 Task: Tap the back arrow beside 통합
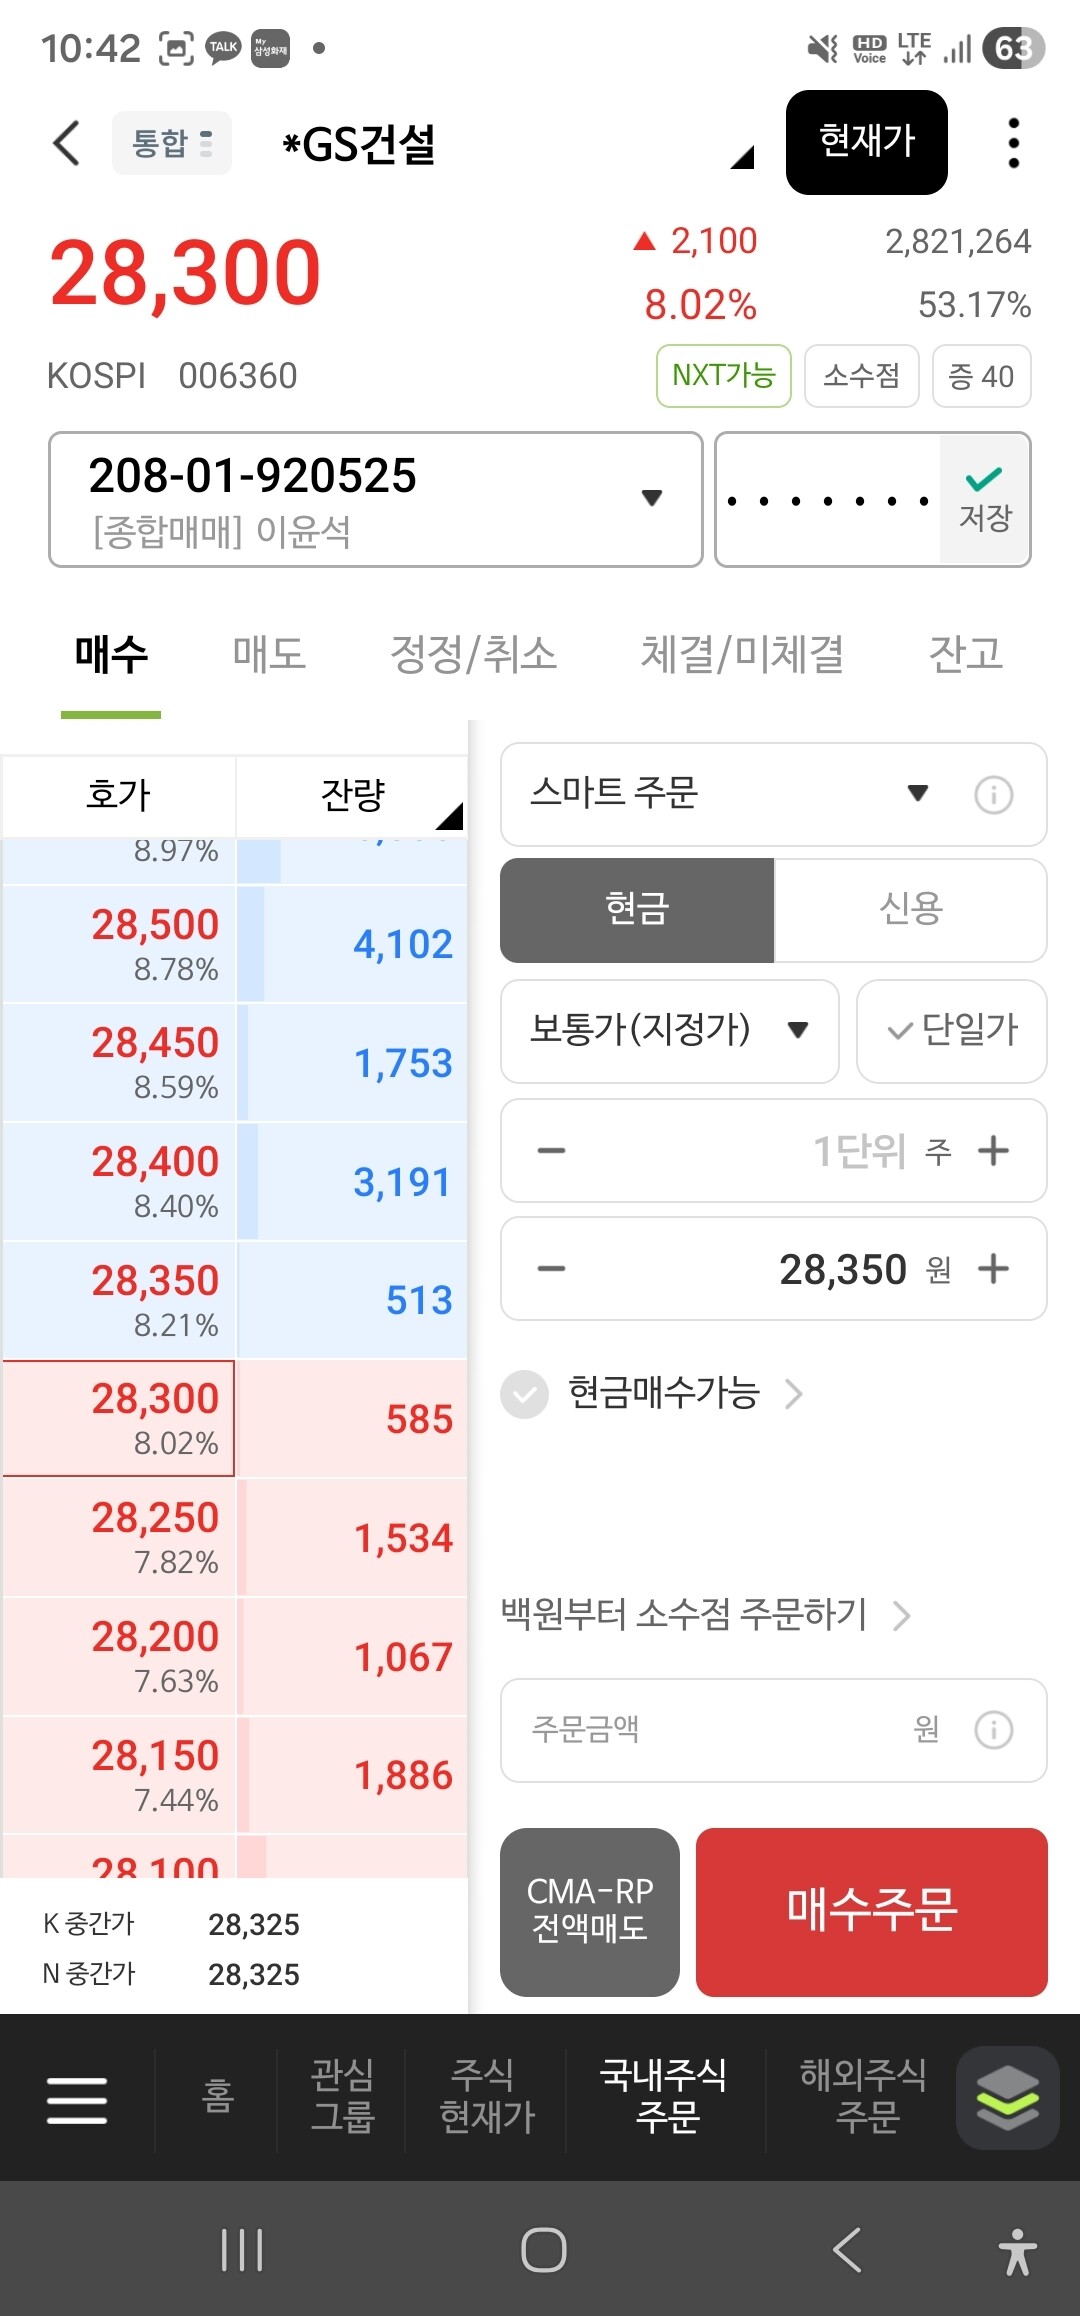pos(67,143)
